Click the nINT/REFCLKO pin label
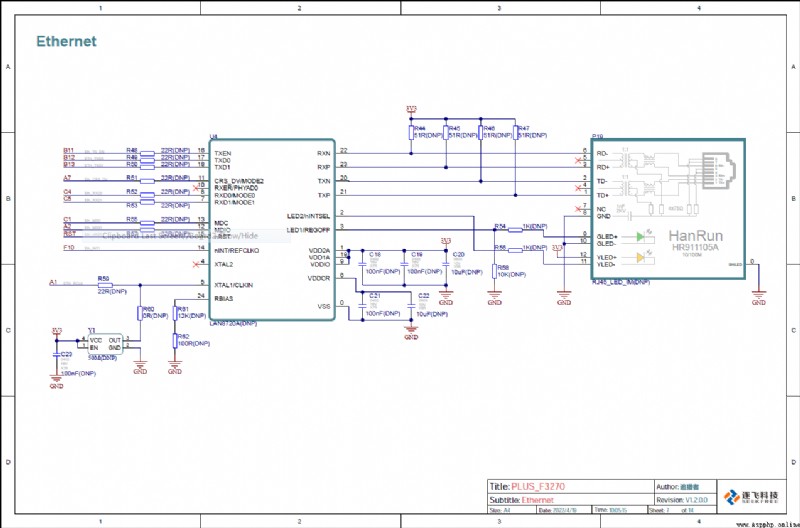Screen dimensions: 800x528 pyautogui.click(x=237, y=250)
